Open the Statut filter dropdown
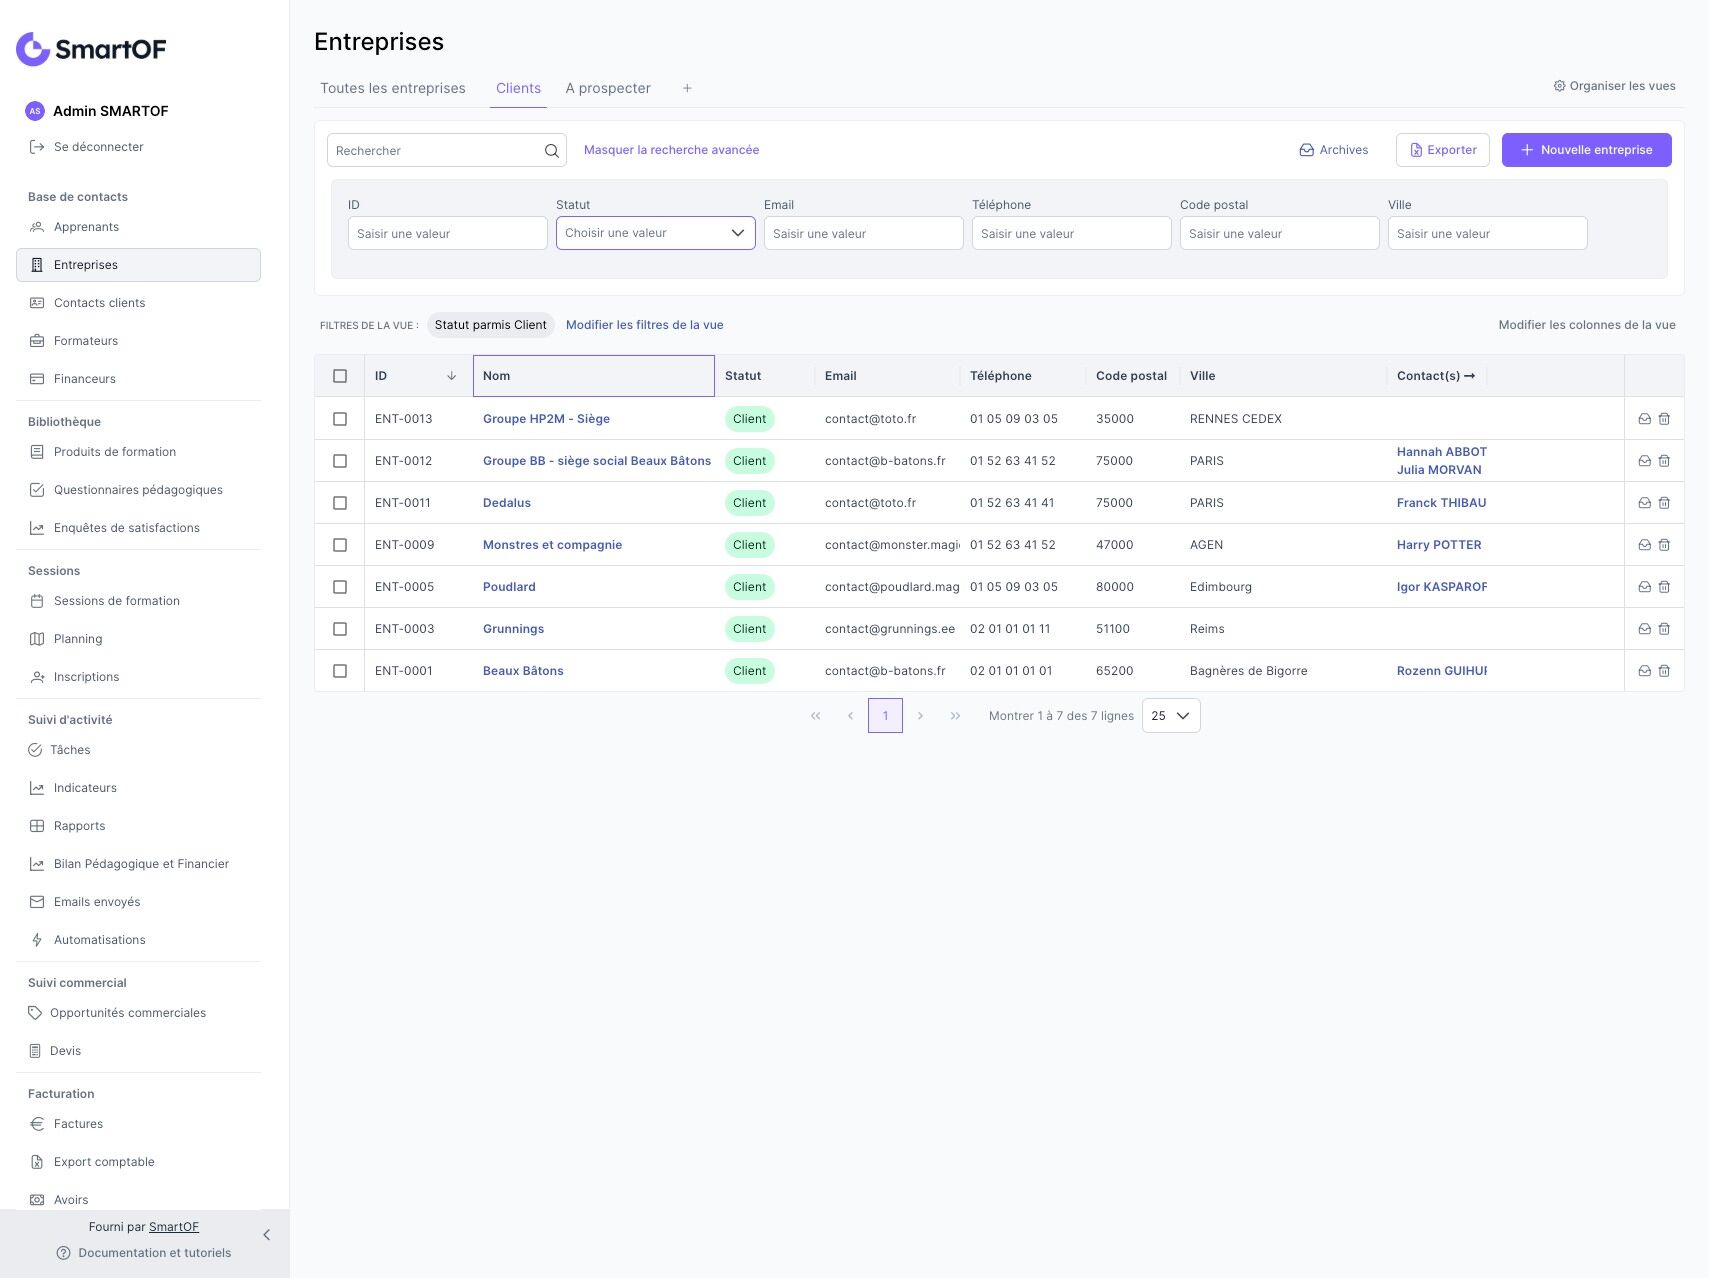 (x=655, y=233)
